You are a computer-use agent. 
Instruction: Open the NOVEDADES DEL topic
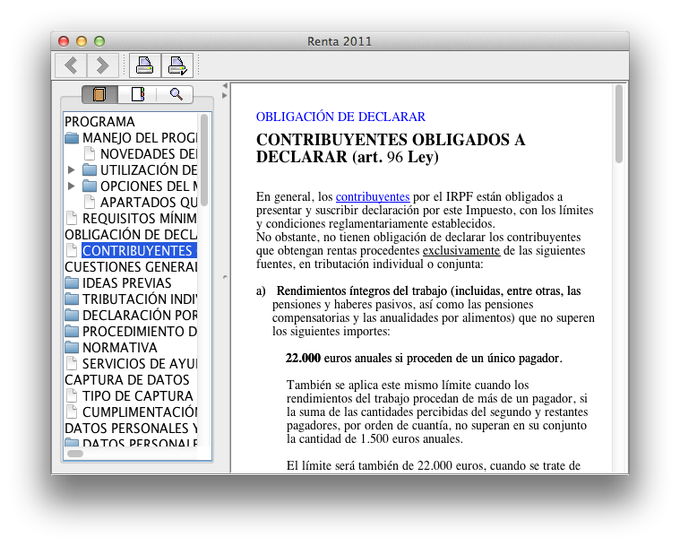tap(149, 154)
